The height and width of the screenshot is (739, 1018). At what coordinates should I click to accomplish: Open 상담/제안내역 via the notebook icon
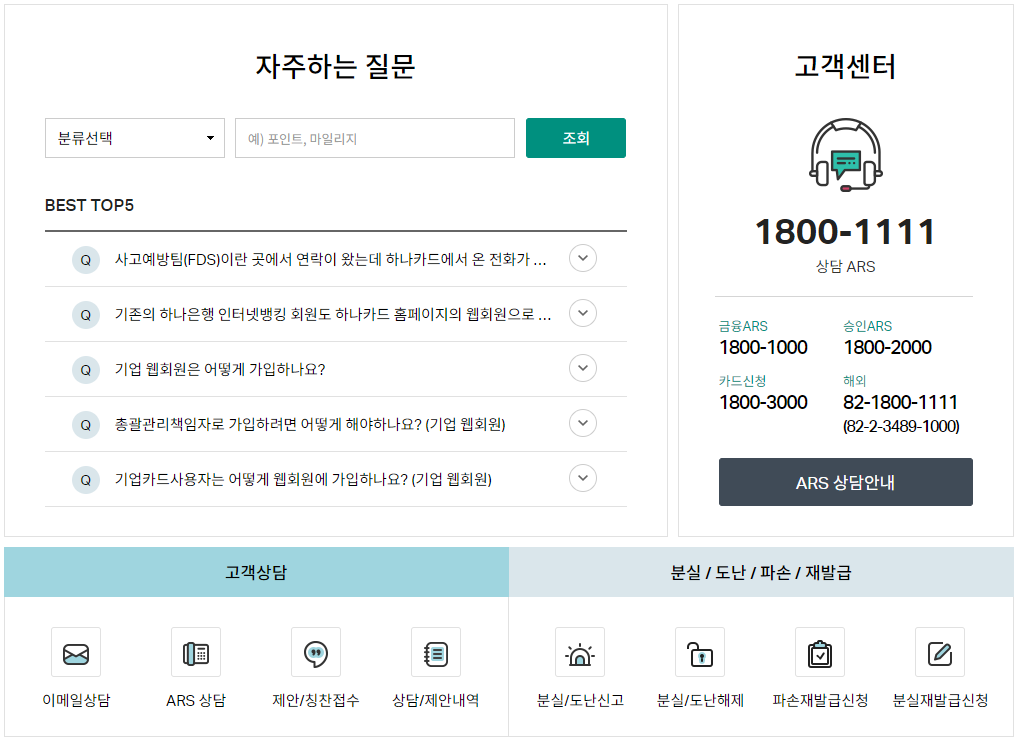(436, 652)
